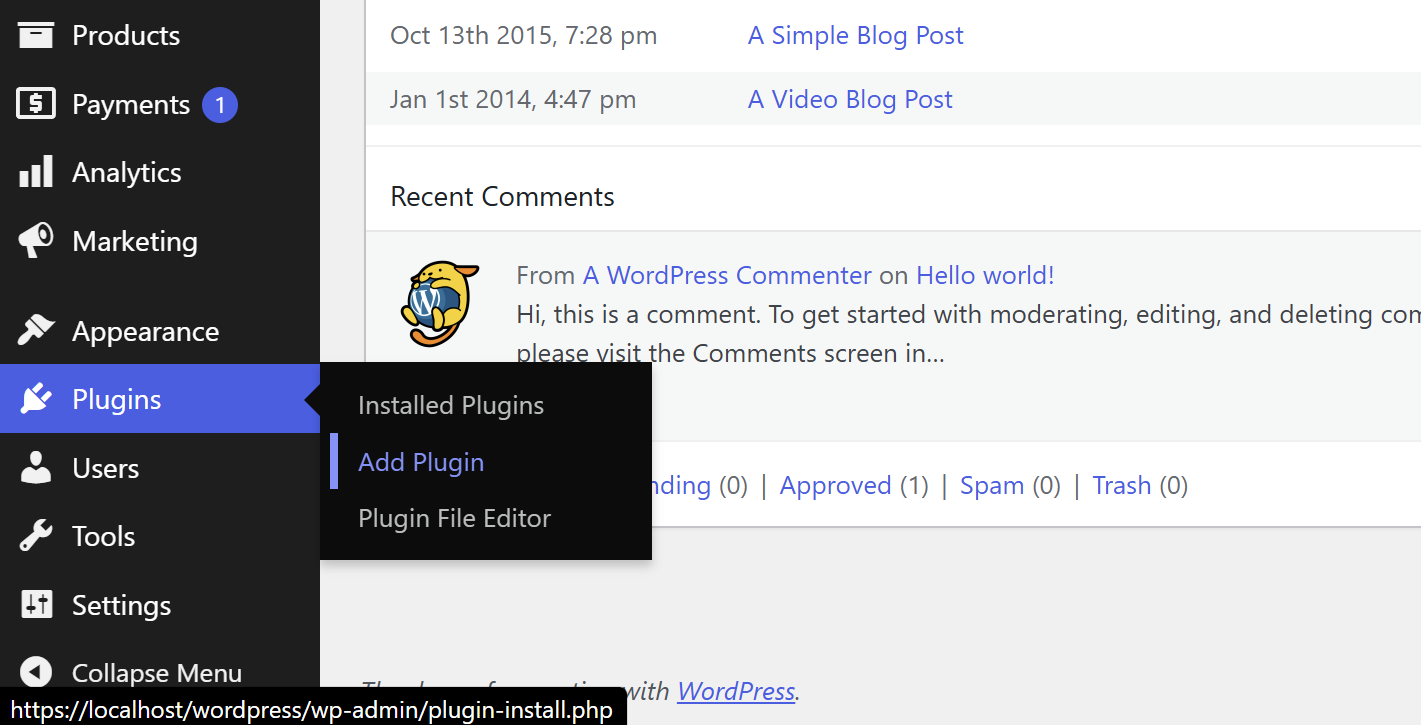Click the Settings sliders icon

36,605
